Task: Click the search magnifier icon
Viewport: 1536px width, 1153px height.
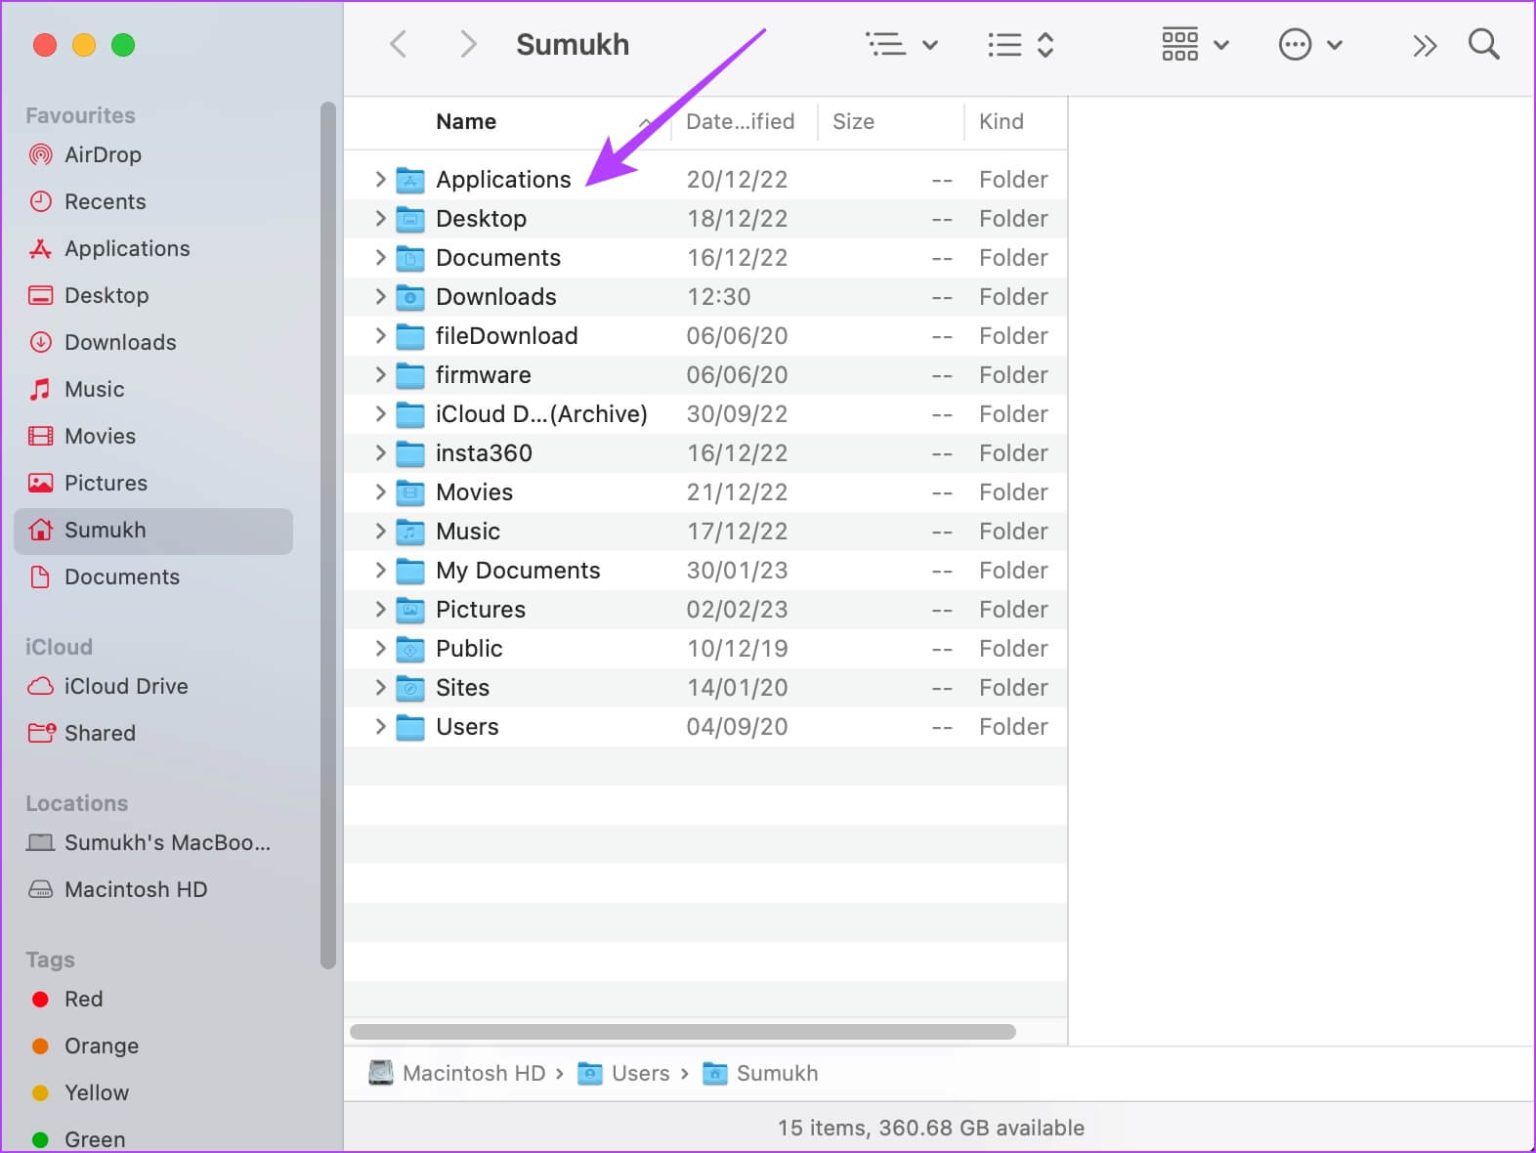Action: (1483, 45)
